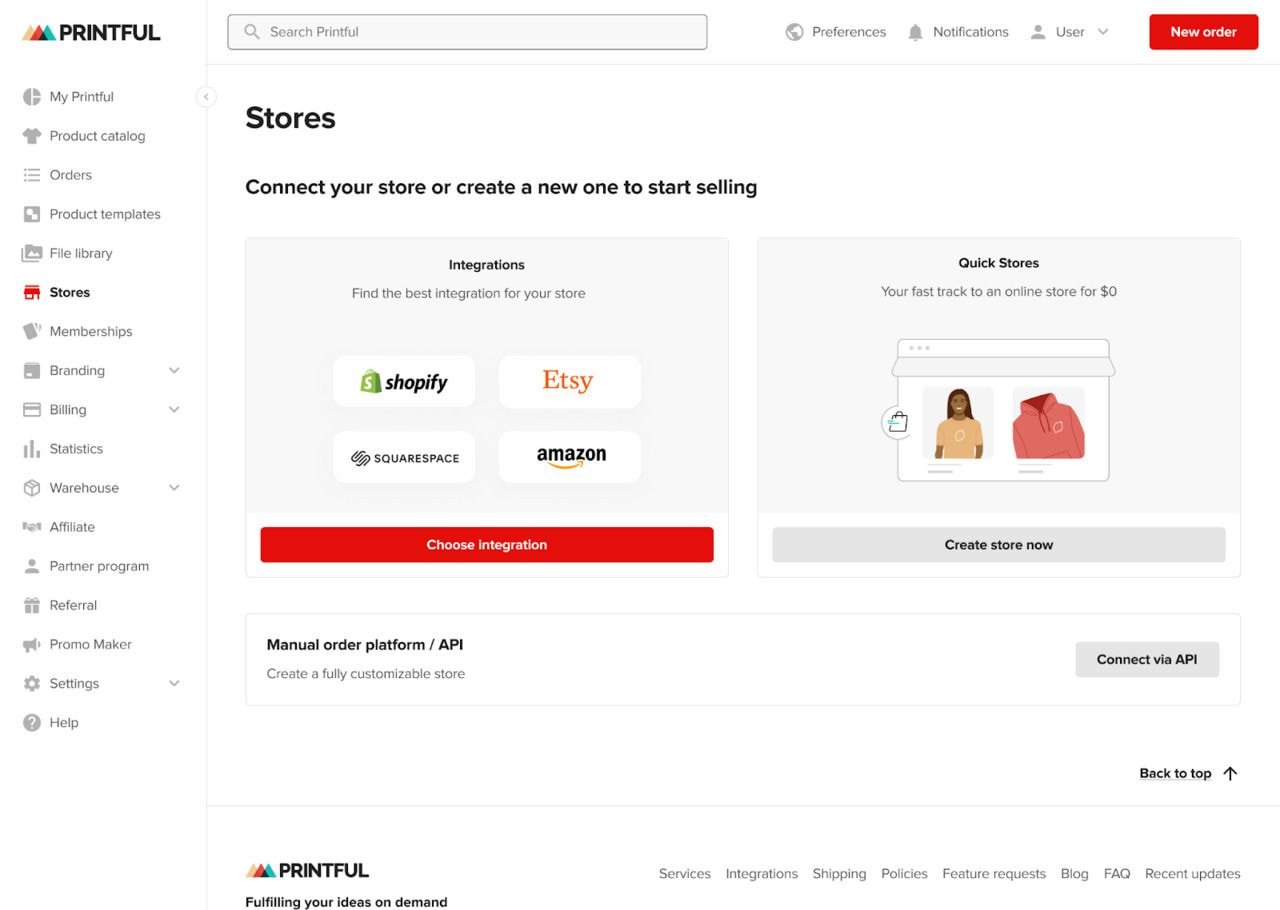1280x910 pixels.
Task: Go to Orders in sidebar
Action: click(x=70, y=175)
